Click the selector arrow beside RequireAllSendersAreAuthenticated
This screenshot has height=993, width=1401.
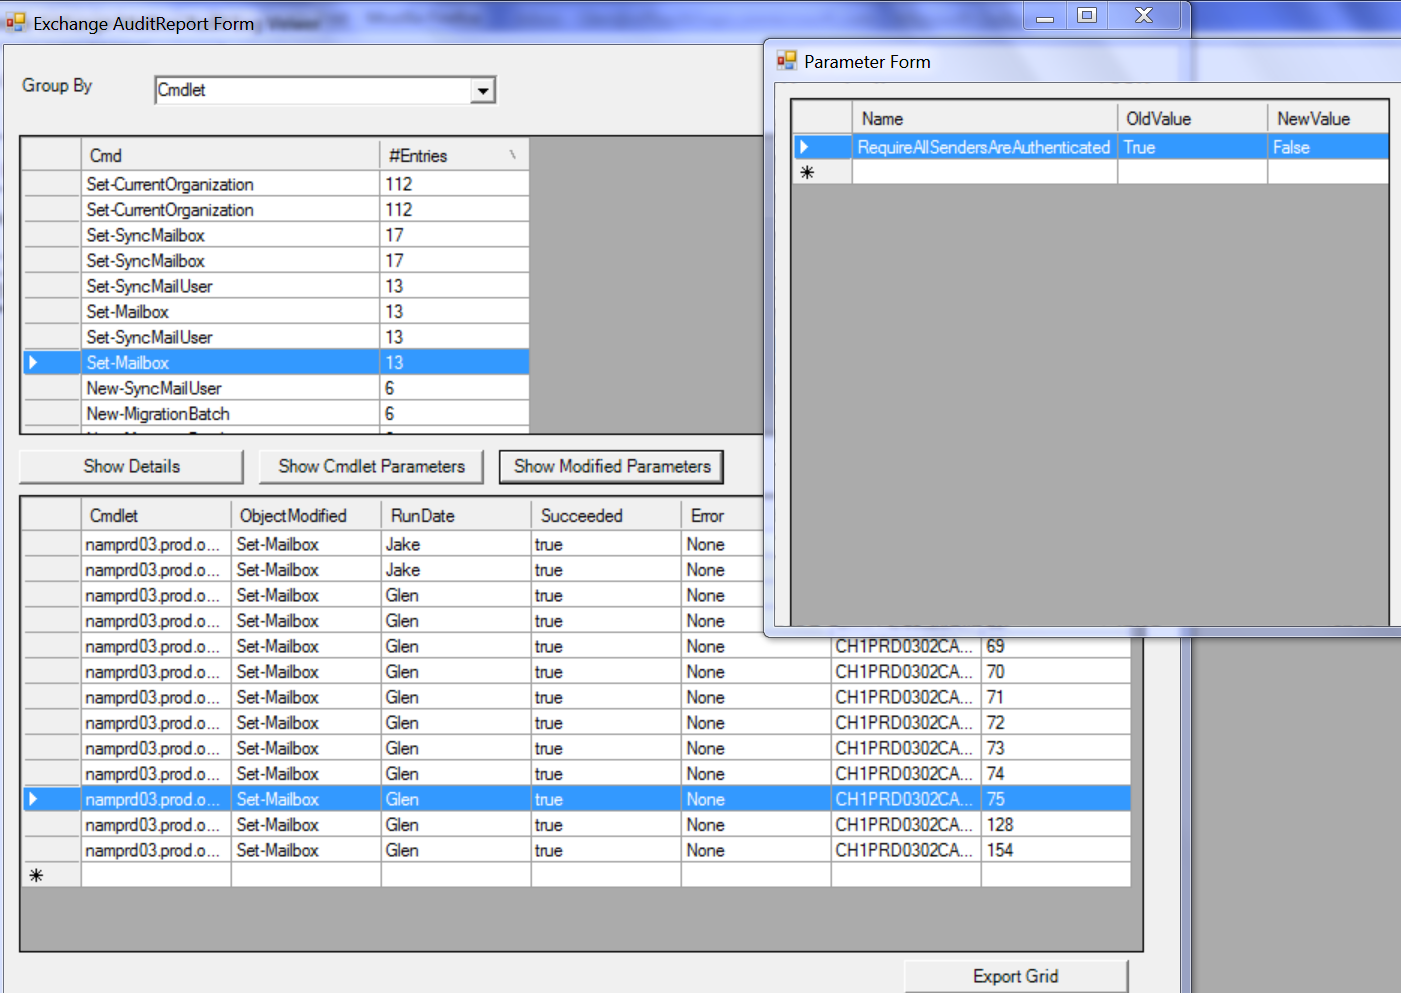(806, 146)
